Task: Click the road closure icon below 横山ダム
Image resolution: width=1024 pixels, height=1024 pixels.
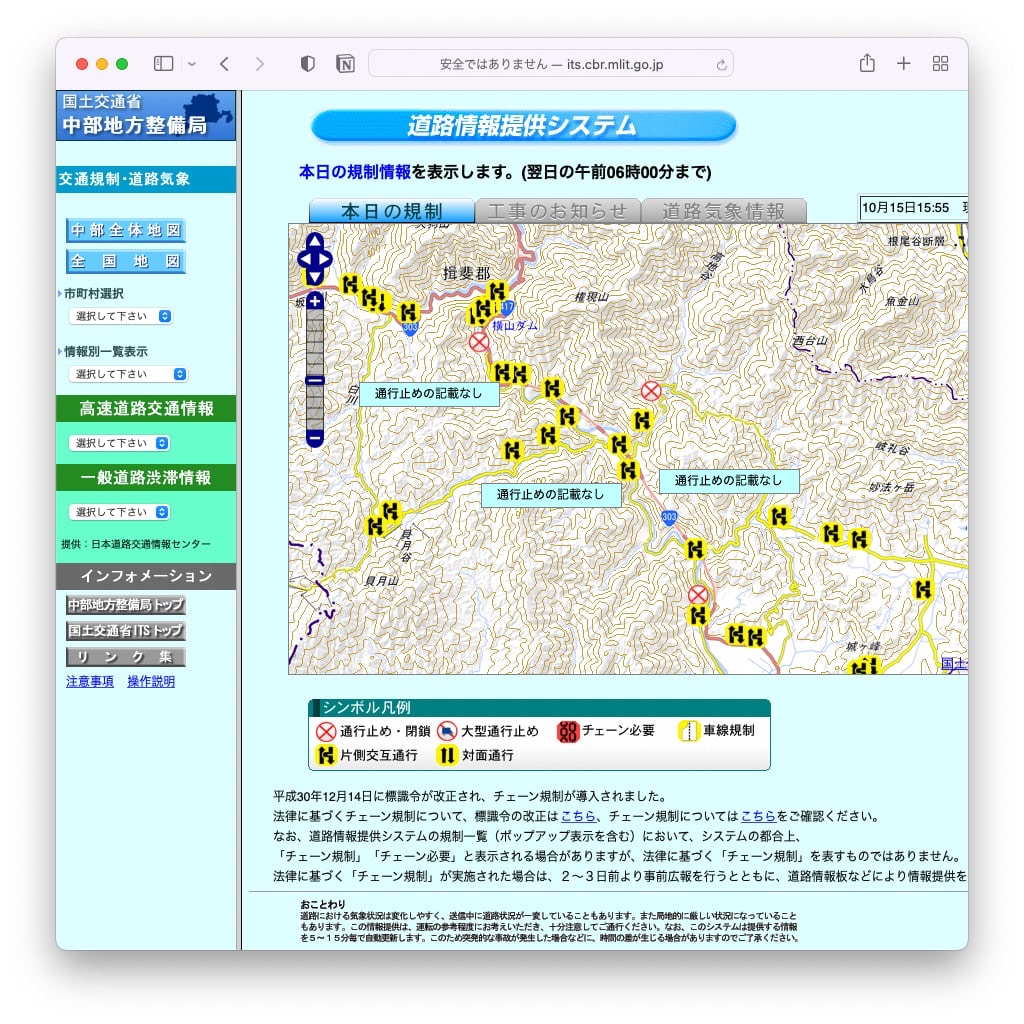Action: [479, 342]
